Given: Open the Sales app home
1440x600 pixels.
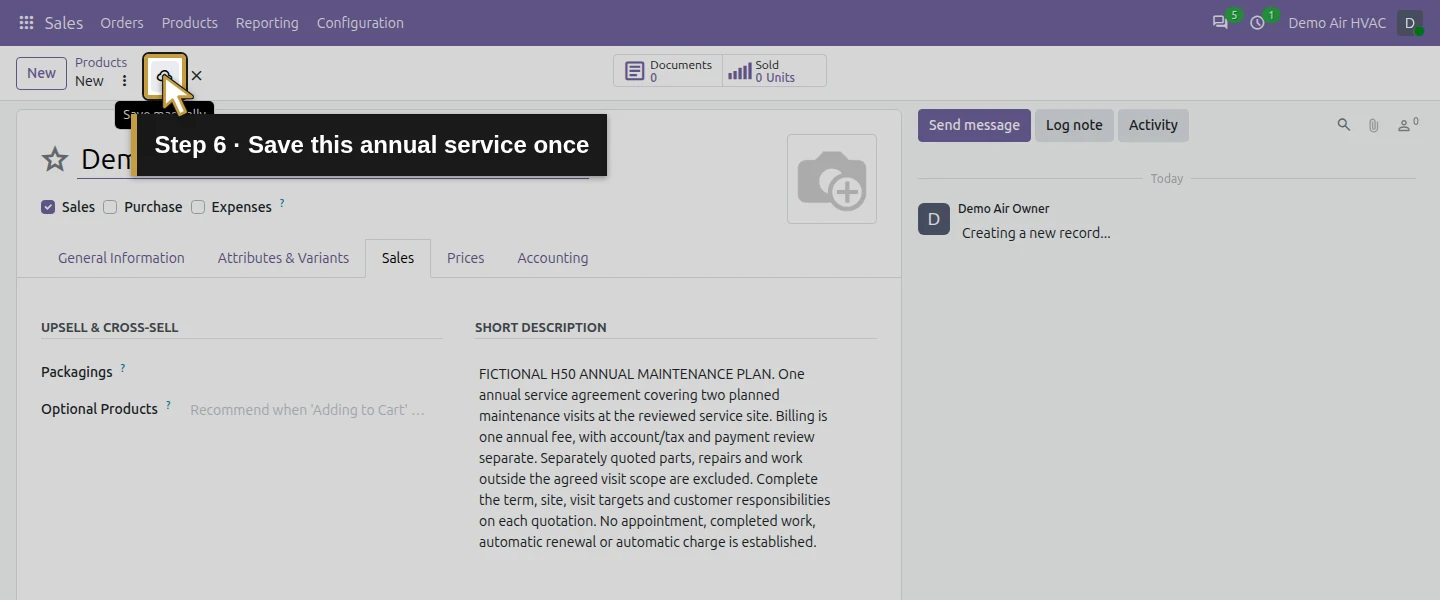Looking at the screenshot, I should pyautogui.click(x=64, y=23).
